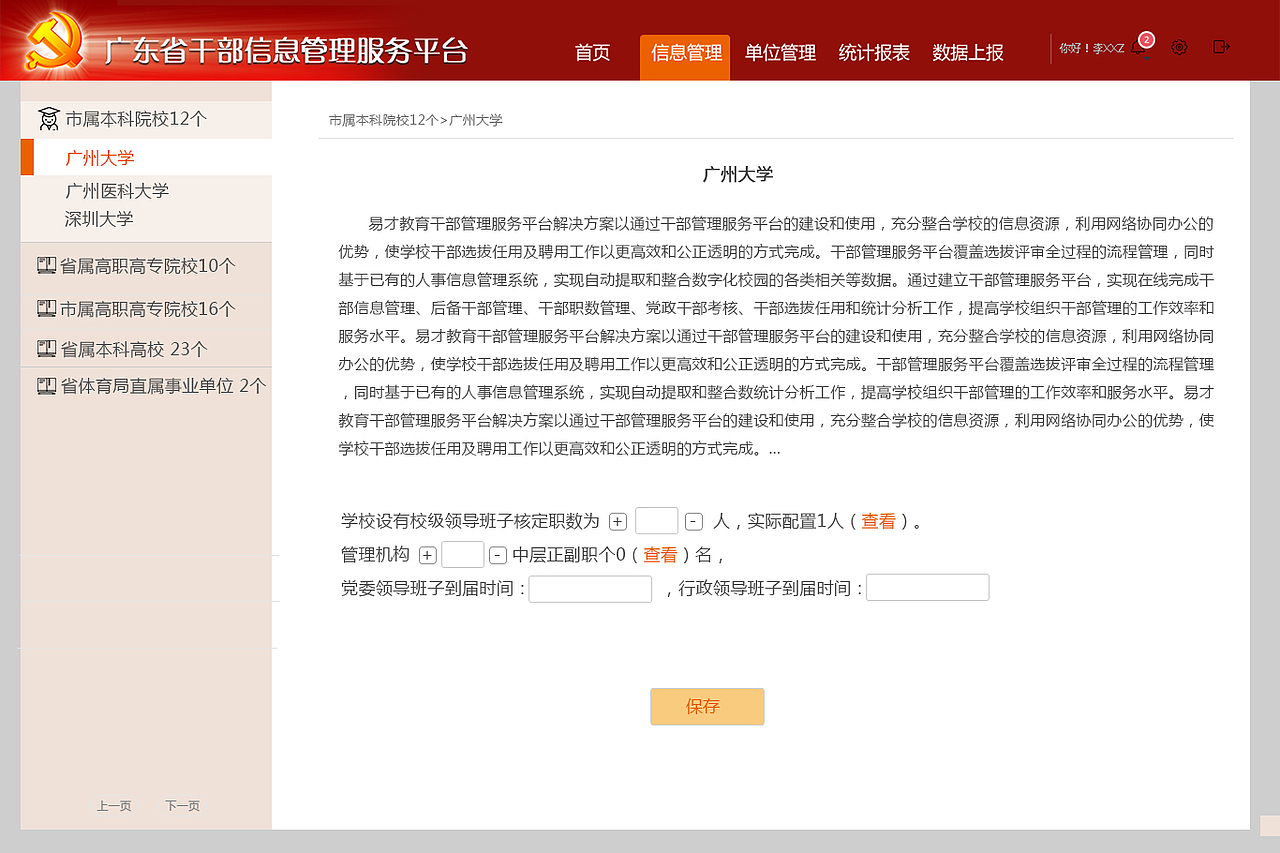1280x853 pixels.
Task: Focus 党委领导班子到届时间 field
Action: click(590, 589)
